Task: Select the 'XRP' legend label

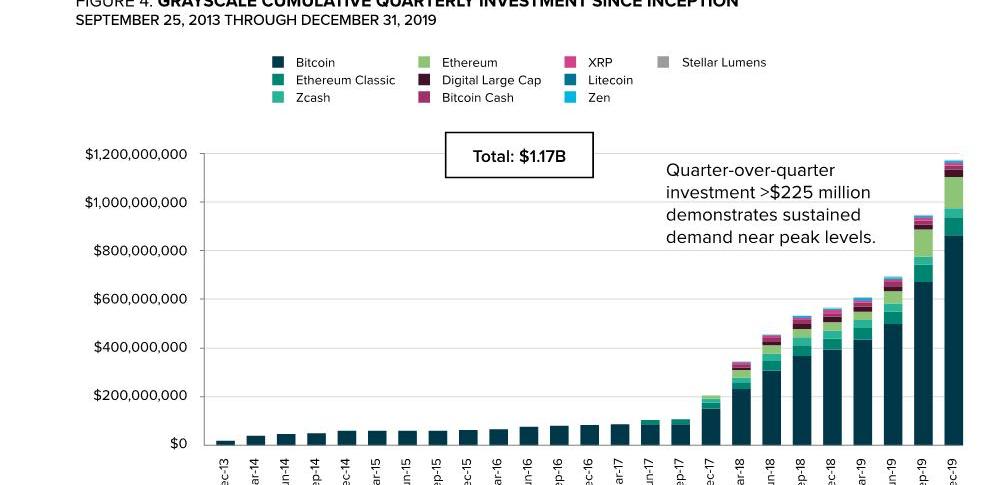Action: [x=600, y=63]
